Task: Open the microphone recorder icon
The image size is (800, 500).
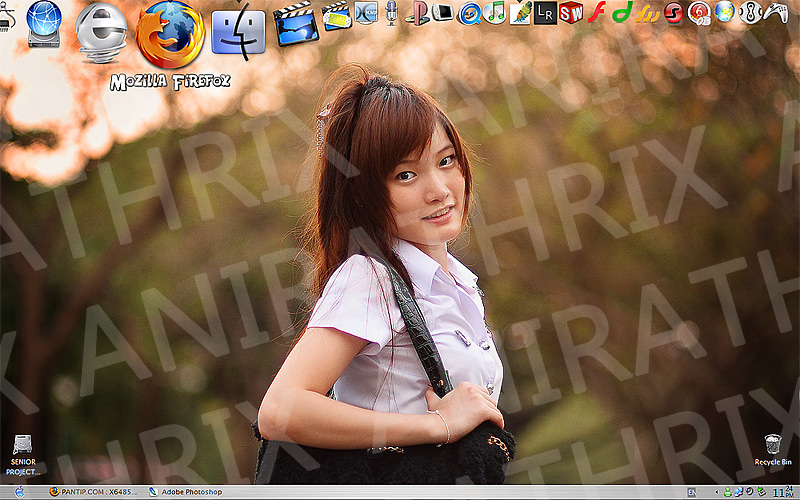Action: click(x=391, y=13)
